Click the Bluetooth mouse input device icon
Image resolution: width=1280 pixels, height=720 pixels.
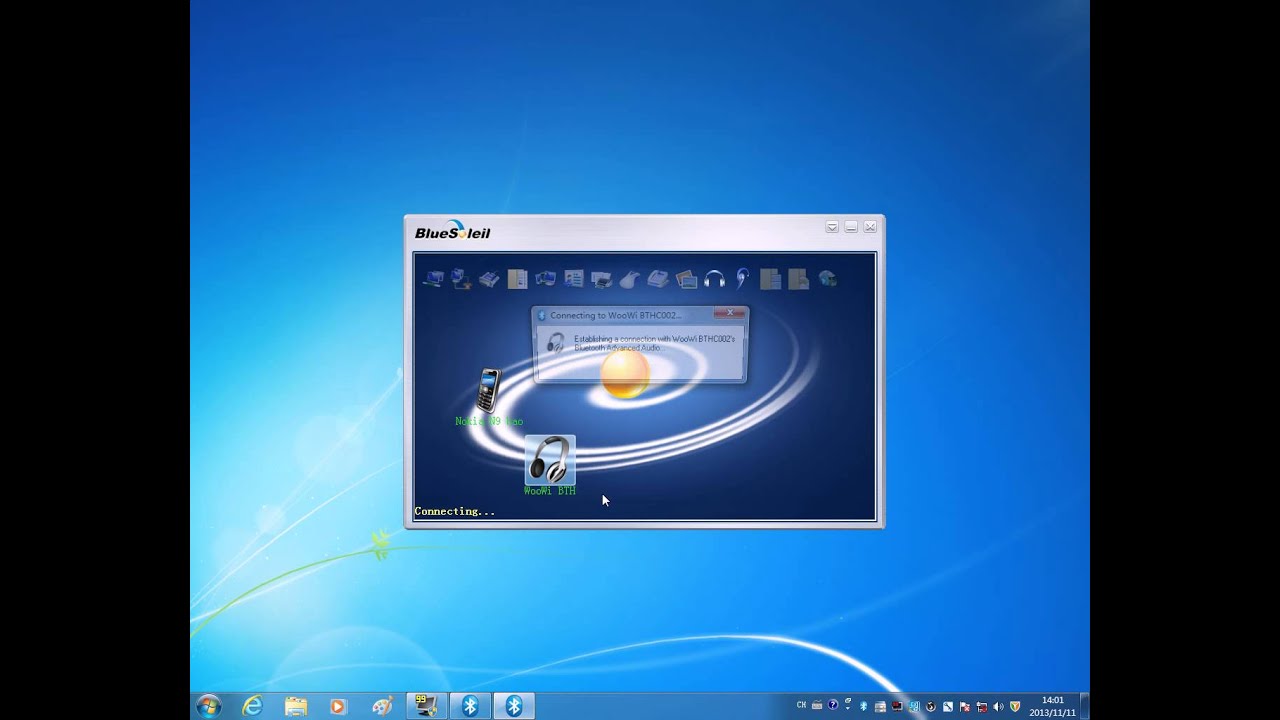click(629, 280)
